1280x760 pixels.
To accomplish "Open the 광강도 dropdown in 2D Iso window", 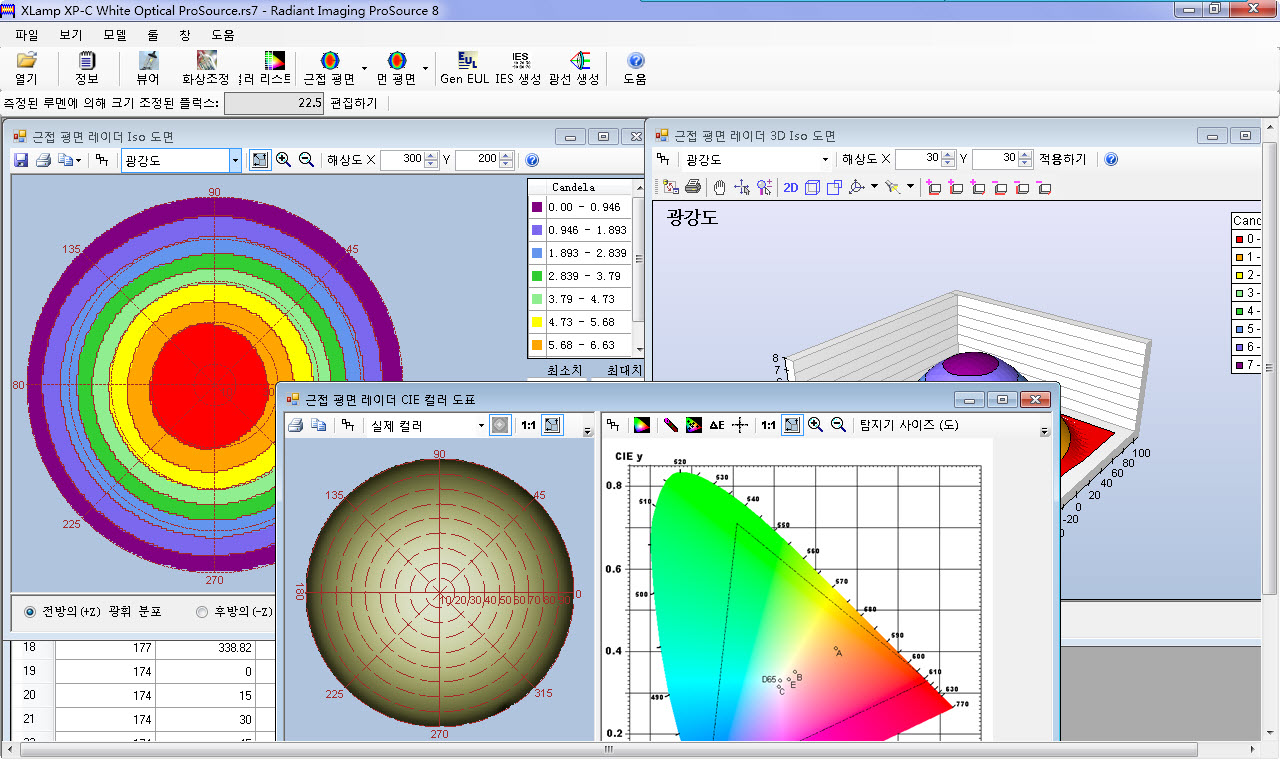I will [x=235, y=160].
